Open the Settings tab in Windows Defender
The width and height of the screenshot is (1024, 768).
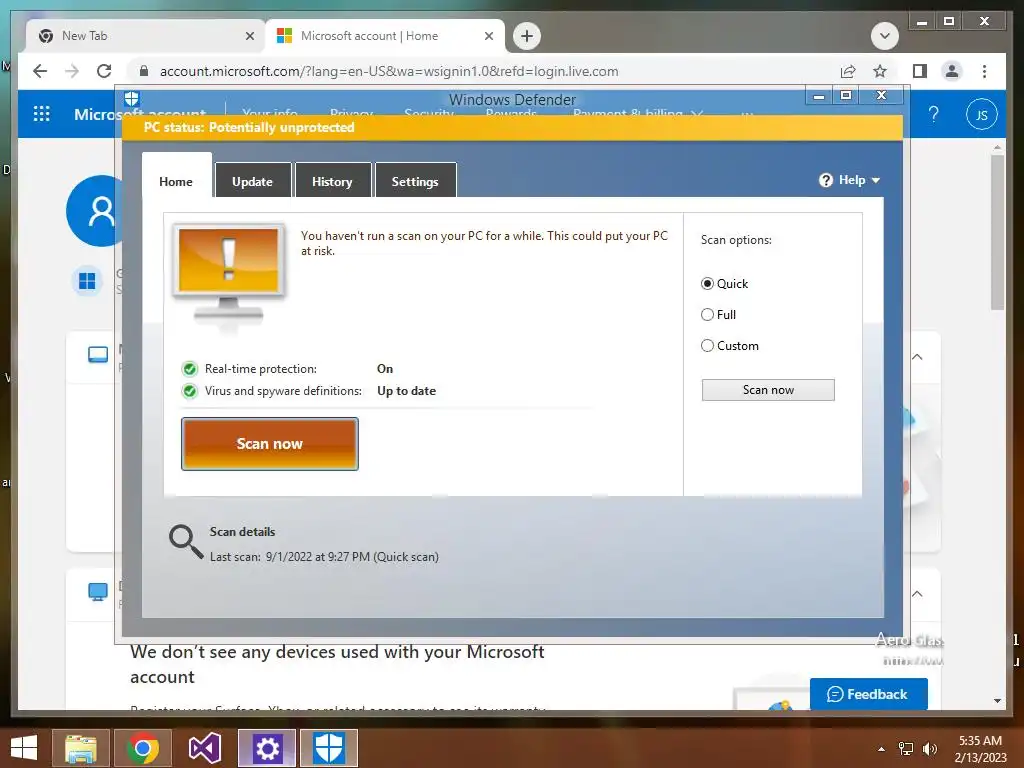point(415,181)
